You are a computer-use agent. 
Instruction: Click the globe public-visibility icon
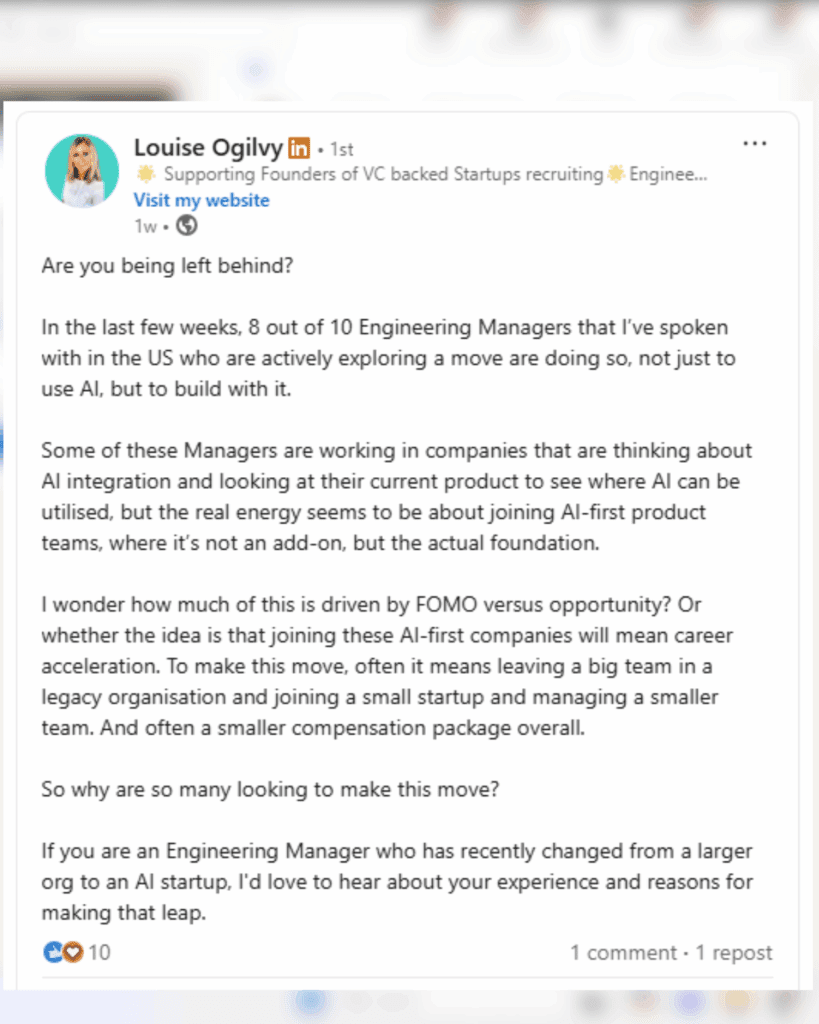186,226
